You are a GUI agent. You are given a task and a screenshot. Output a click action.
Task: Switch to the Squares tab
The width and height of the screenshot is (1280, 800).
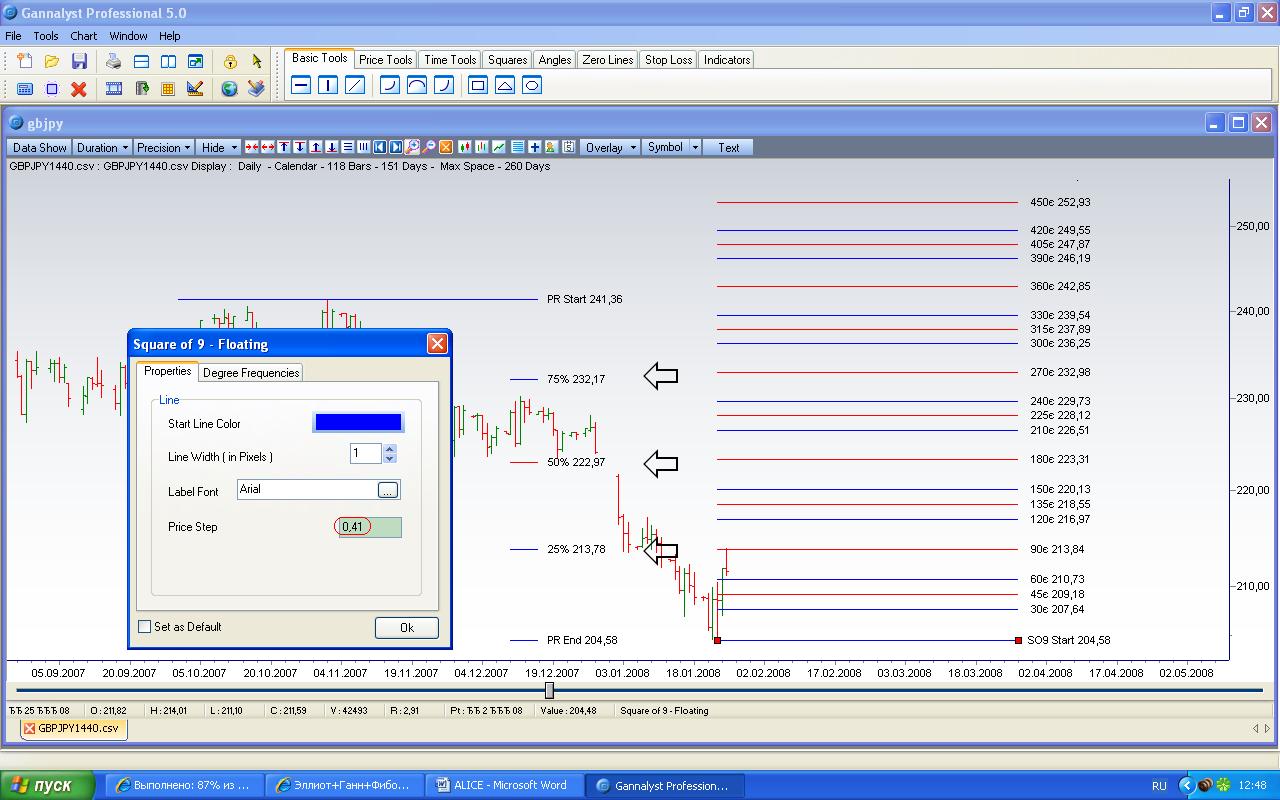click(x=507, y=60)
